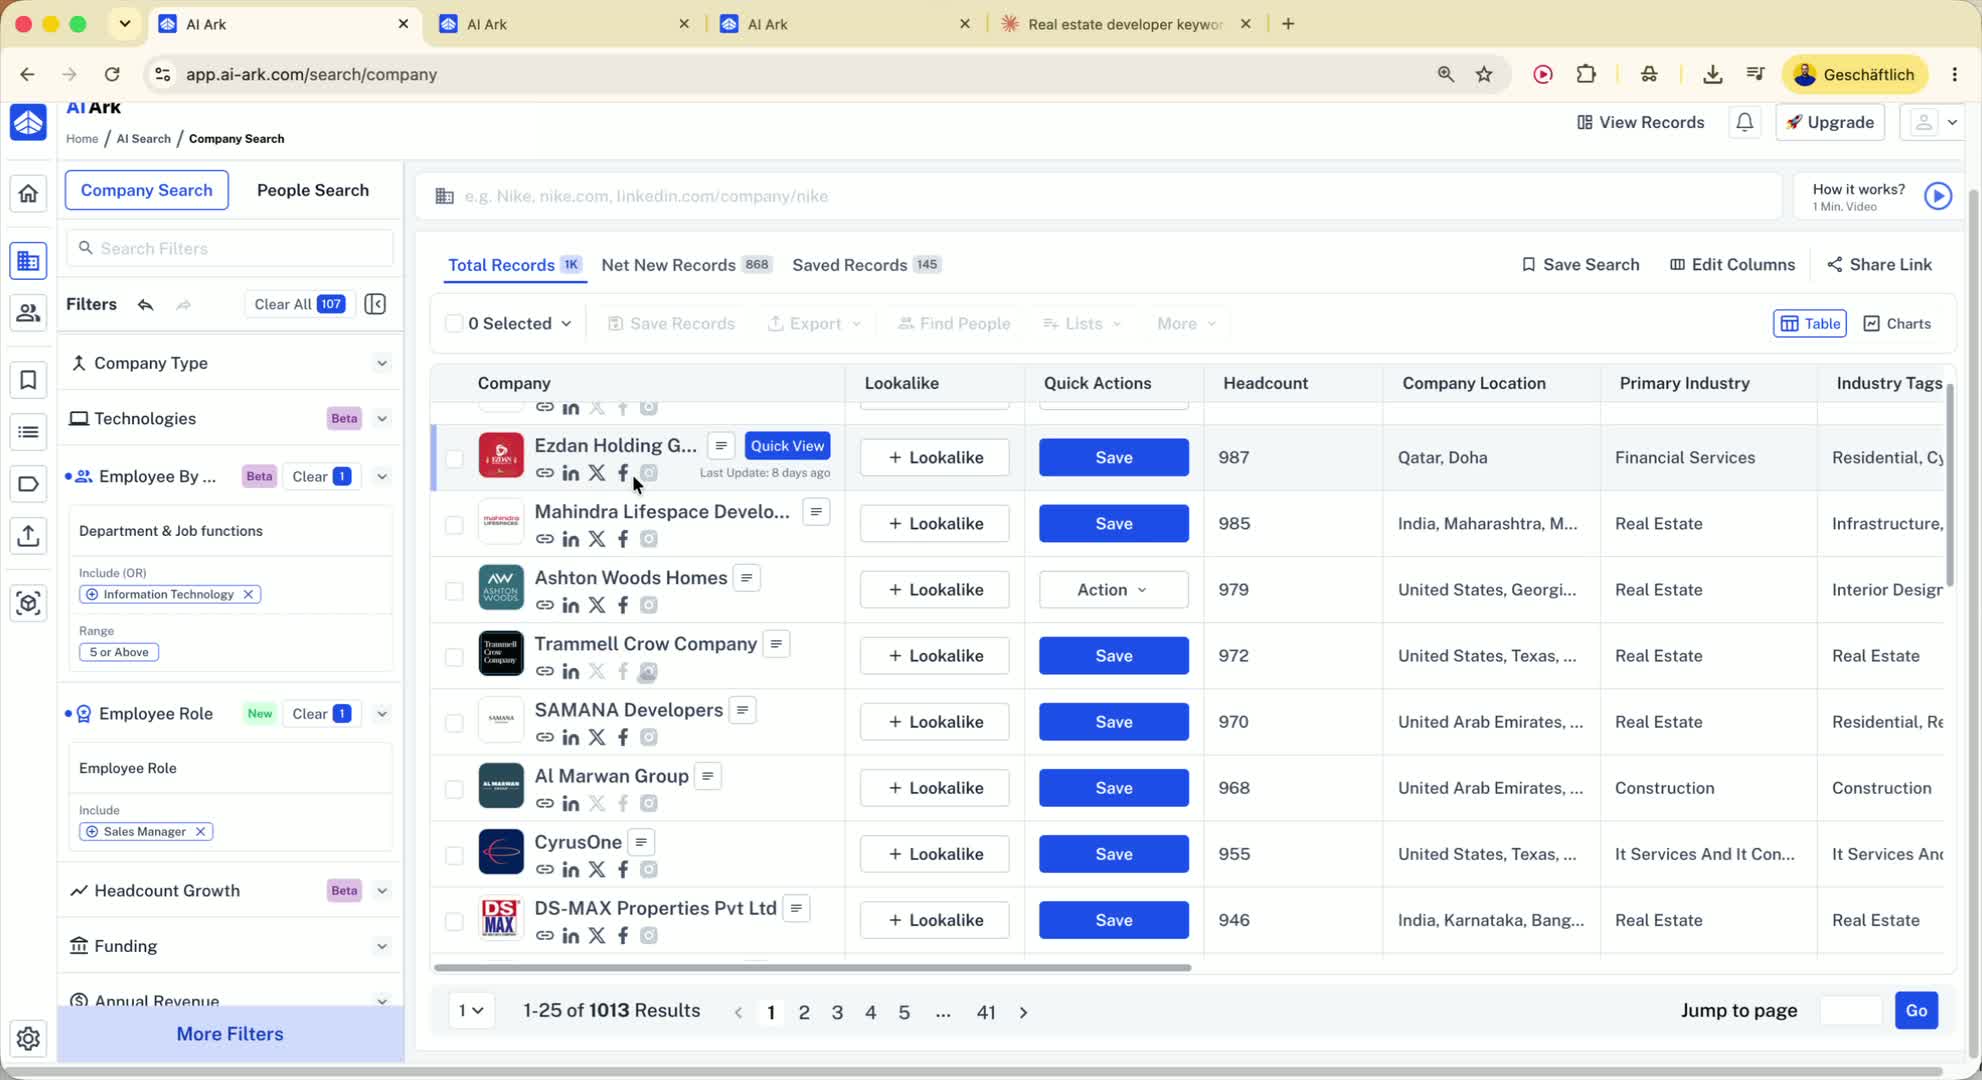Image resolution: width=1982 pixels, height=1080 pixels.
Task: Collapse the Employee Role filter section
Action: (x=382, y=714)
